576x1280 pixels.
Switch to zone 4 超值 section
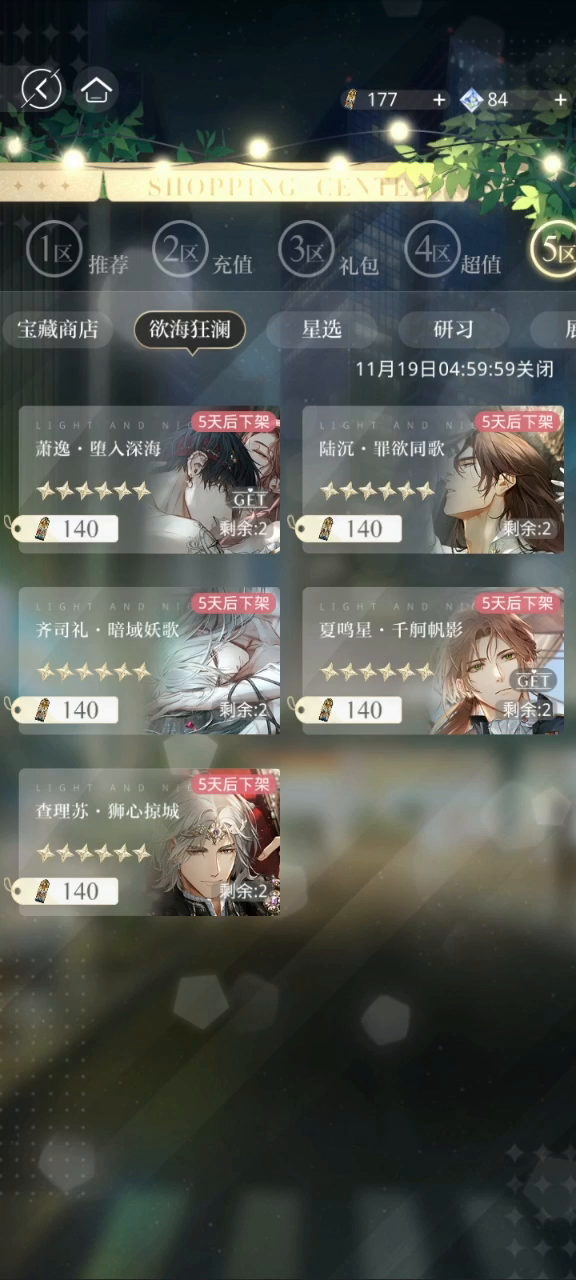pyautogui.click(x=454, y=250)
